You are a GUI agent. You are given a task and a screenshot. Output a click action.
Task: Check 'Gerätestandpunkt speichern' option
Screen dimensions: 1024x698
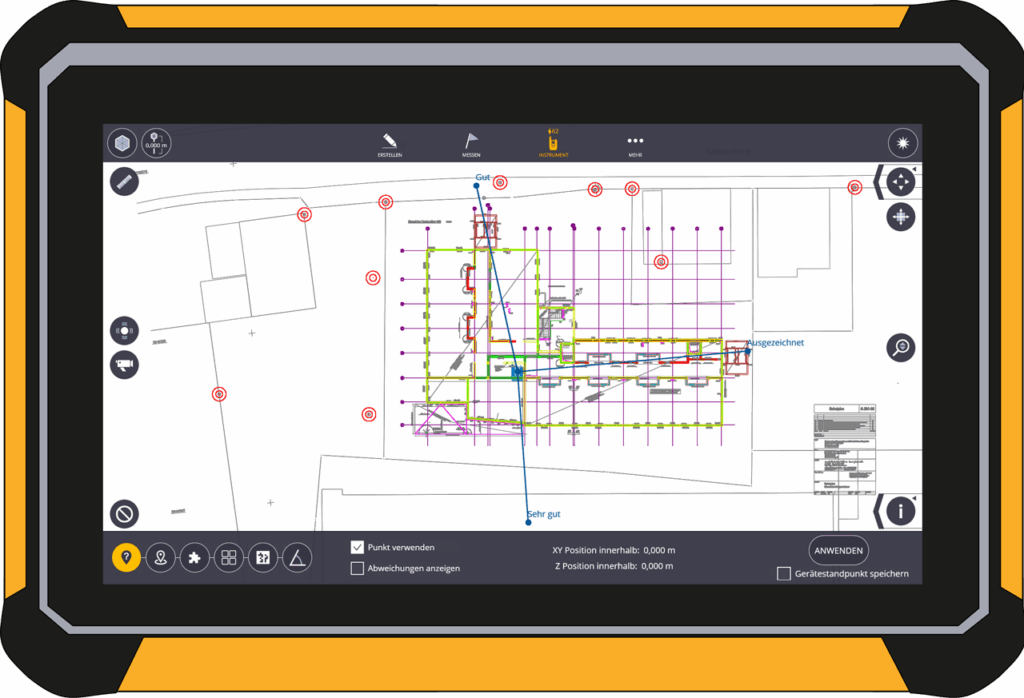[x=784, y=573]
